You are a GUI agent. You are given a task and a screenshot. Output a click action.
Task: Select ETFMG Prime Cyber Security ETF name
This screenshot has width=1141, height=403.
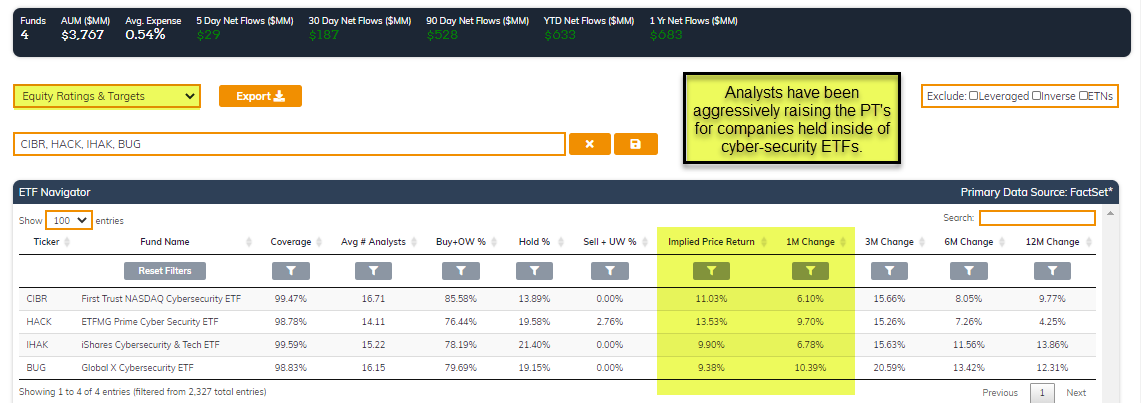click(x=150, y=322)
